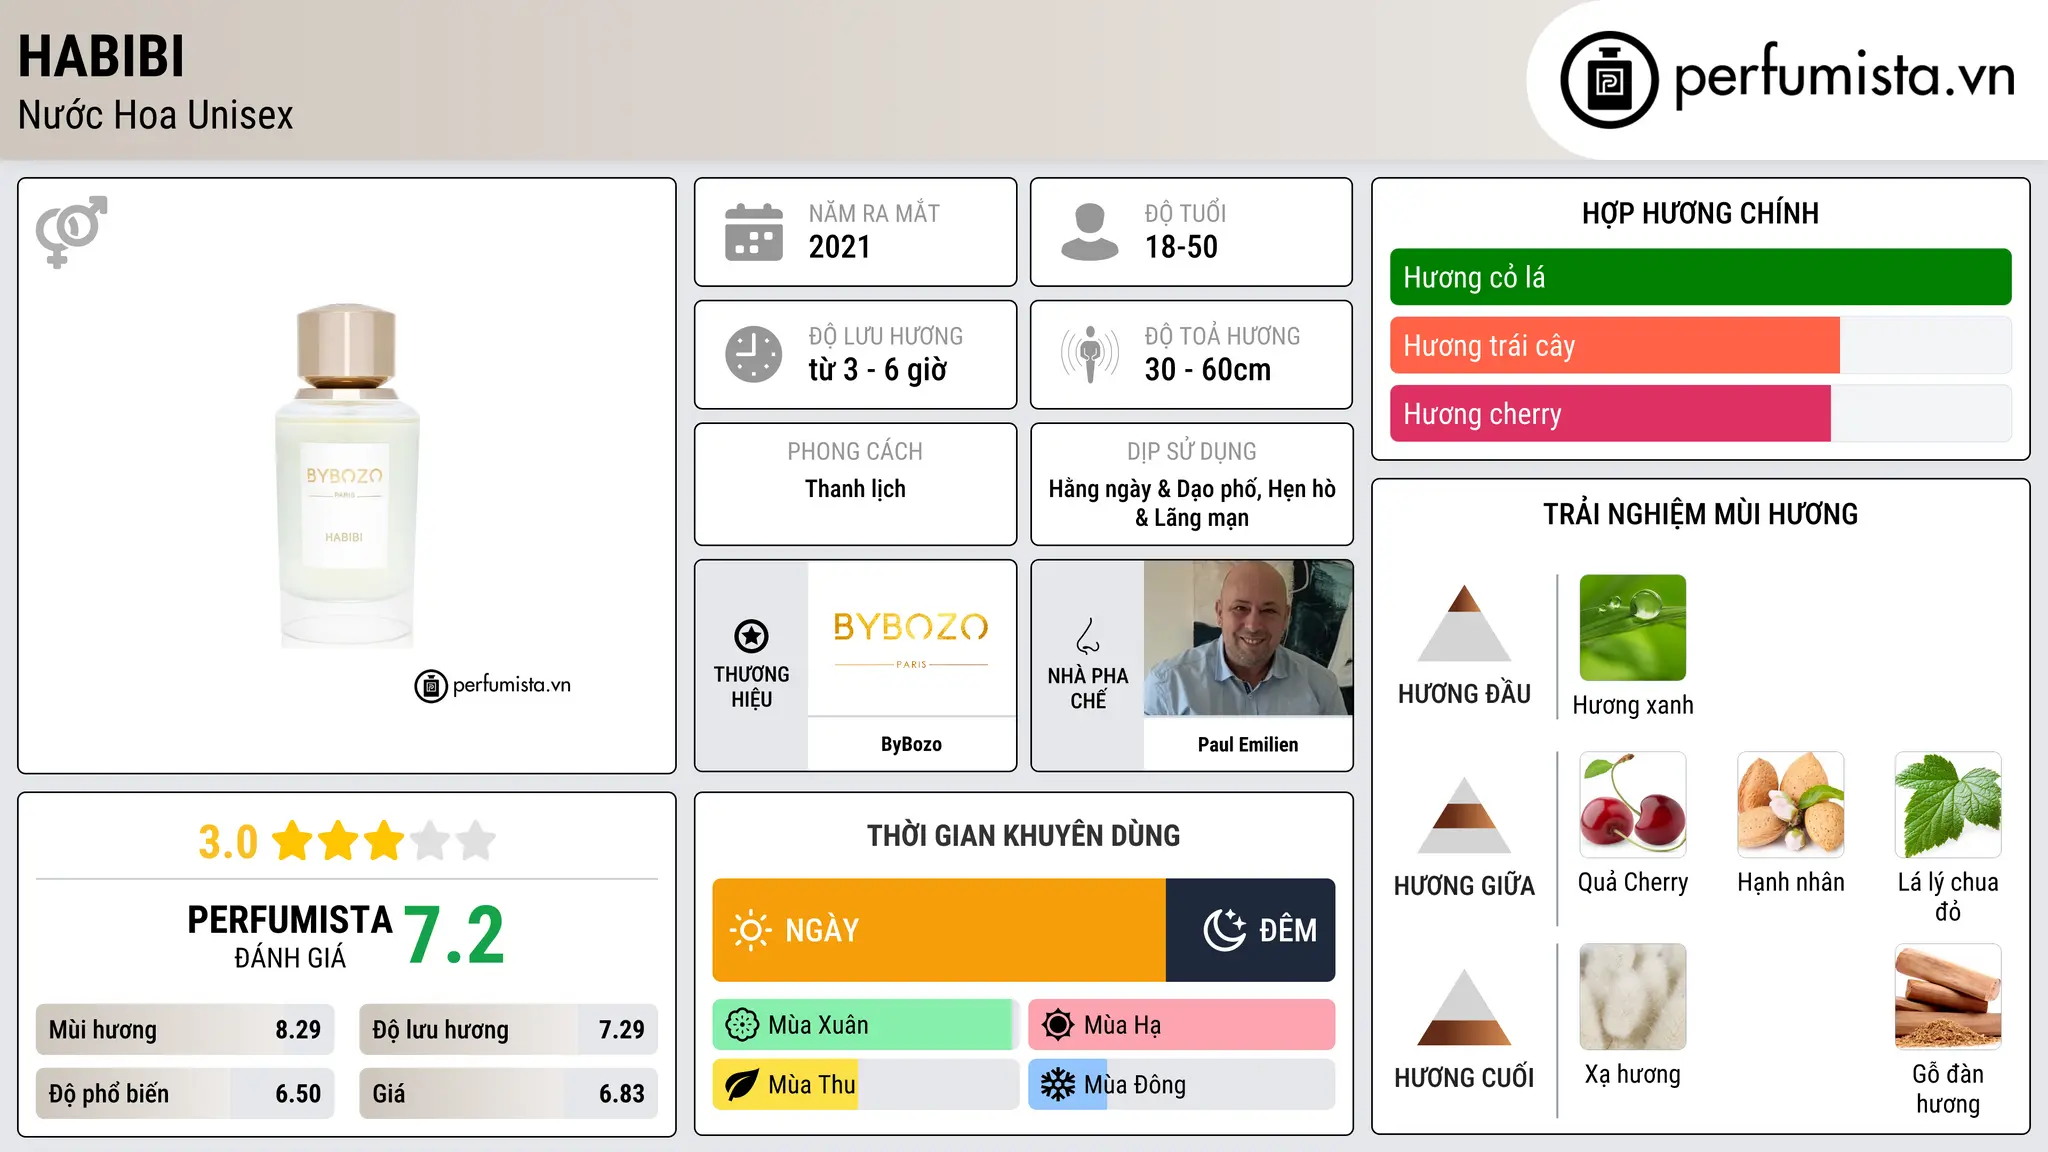Image resolution: width=2048 pixels, height=1152 pixels.
Task: Select the Mùa Hạ season bar
Action: (x=1182, y=1025)
